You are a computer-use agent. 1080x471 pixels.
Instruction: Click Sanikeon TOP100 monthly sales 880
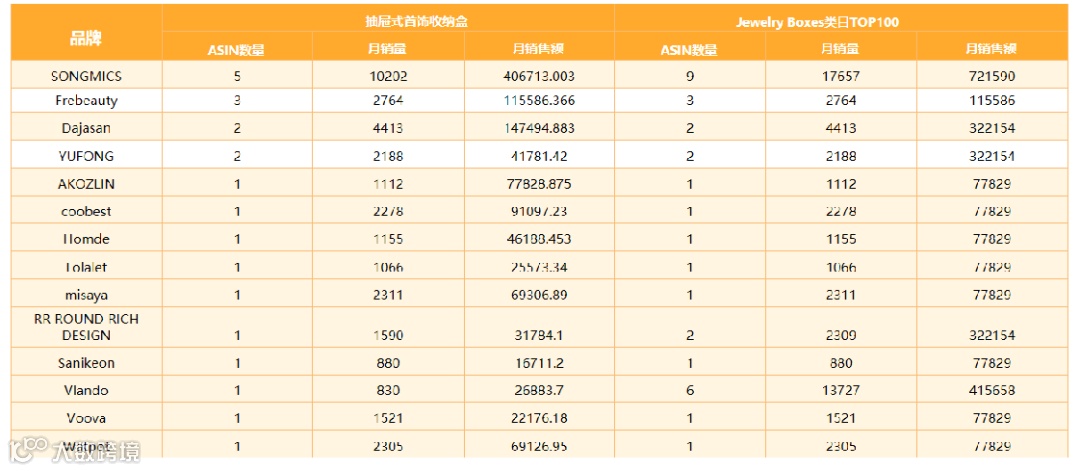(x=839, y=363)
